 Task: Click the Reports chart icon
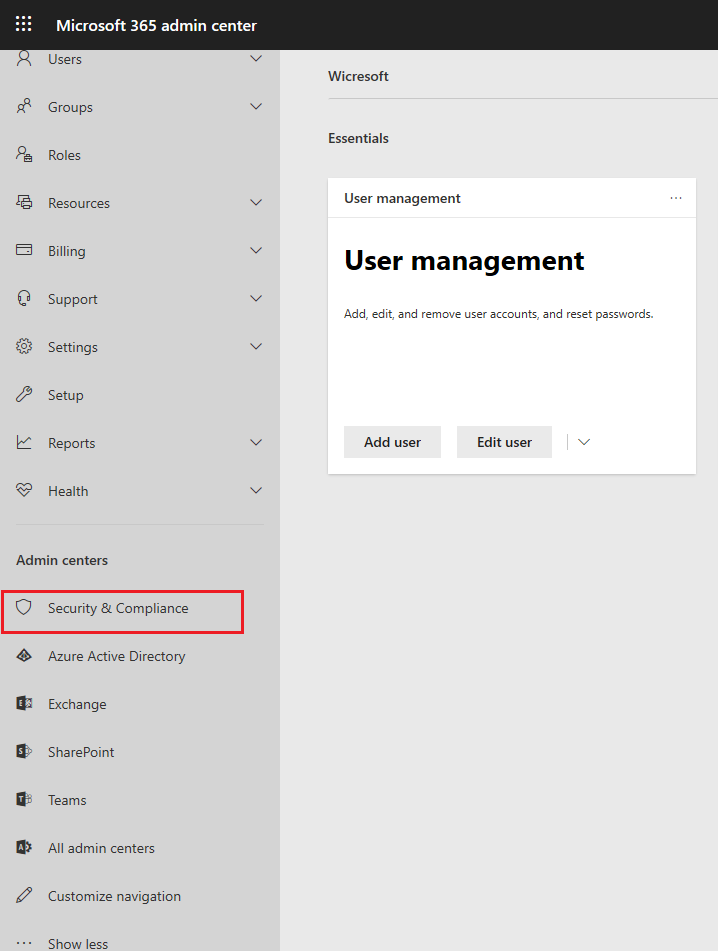tap(24, 442)
